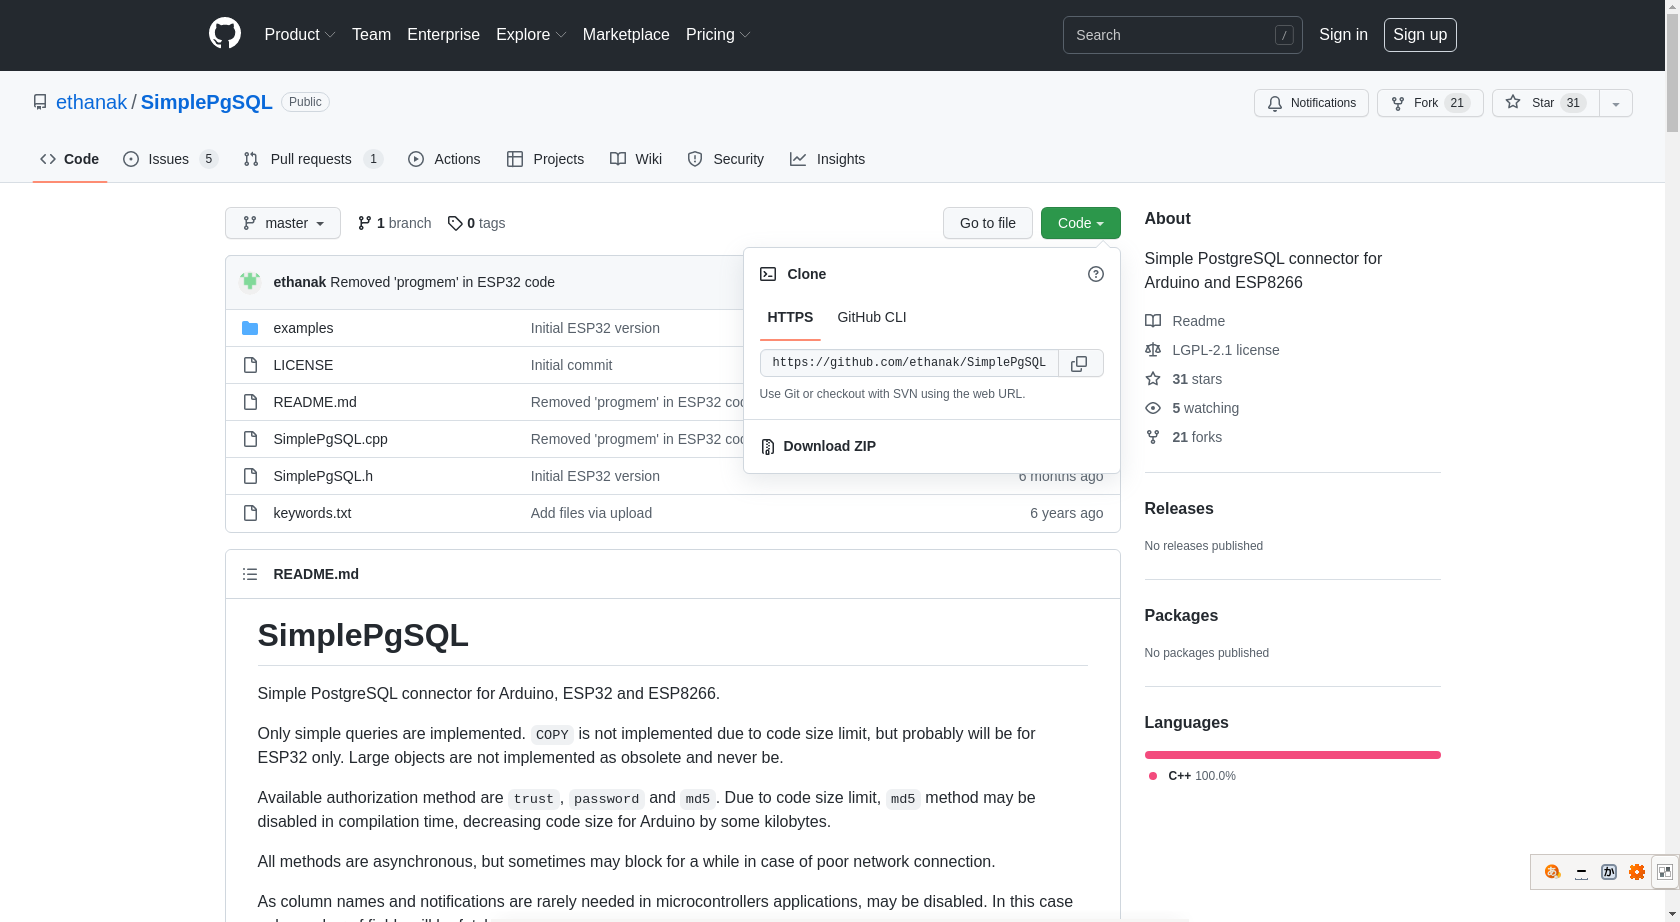This screenshot has width=1680, height=922.
Task: Open the Security tab
Action: tap(726, 159)
